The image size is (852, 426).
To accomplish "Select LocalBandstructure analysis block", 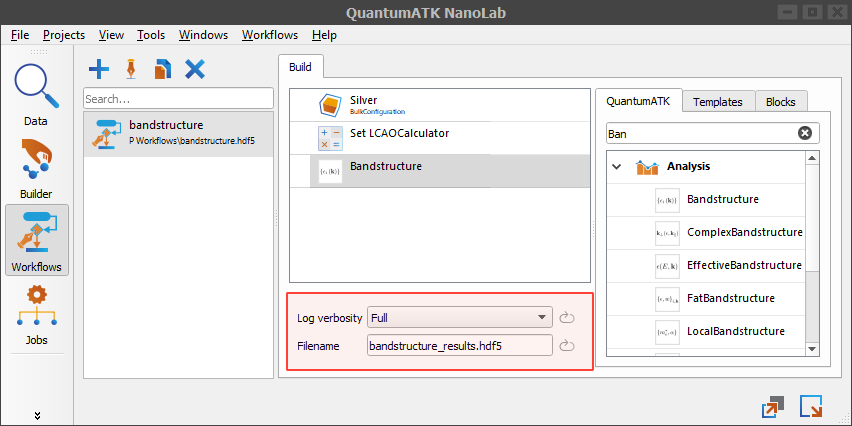I will pos(705,331).
